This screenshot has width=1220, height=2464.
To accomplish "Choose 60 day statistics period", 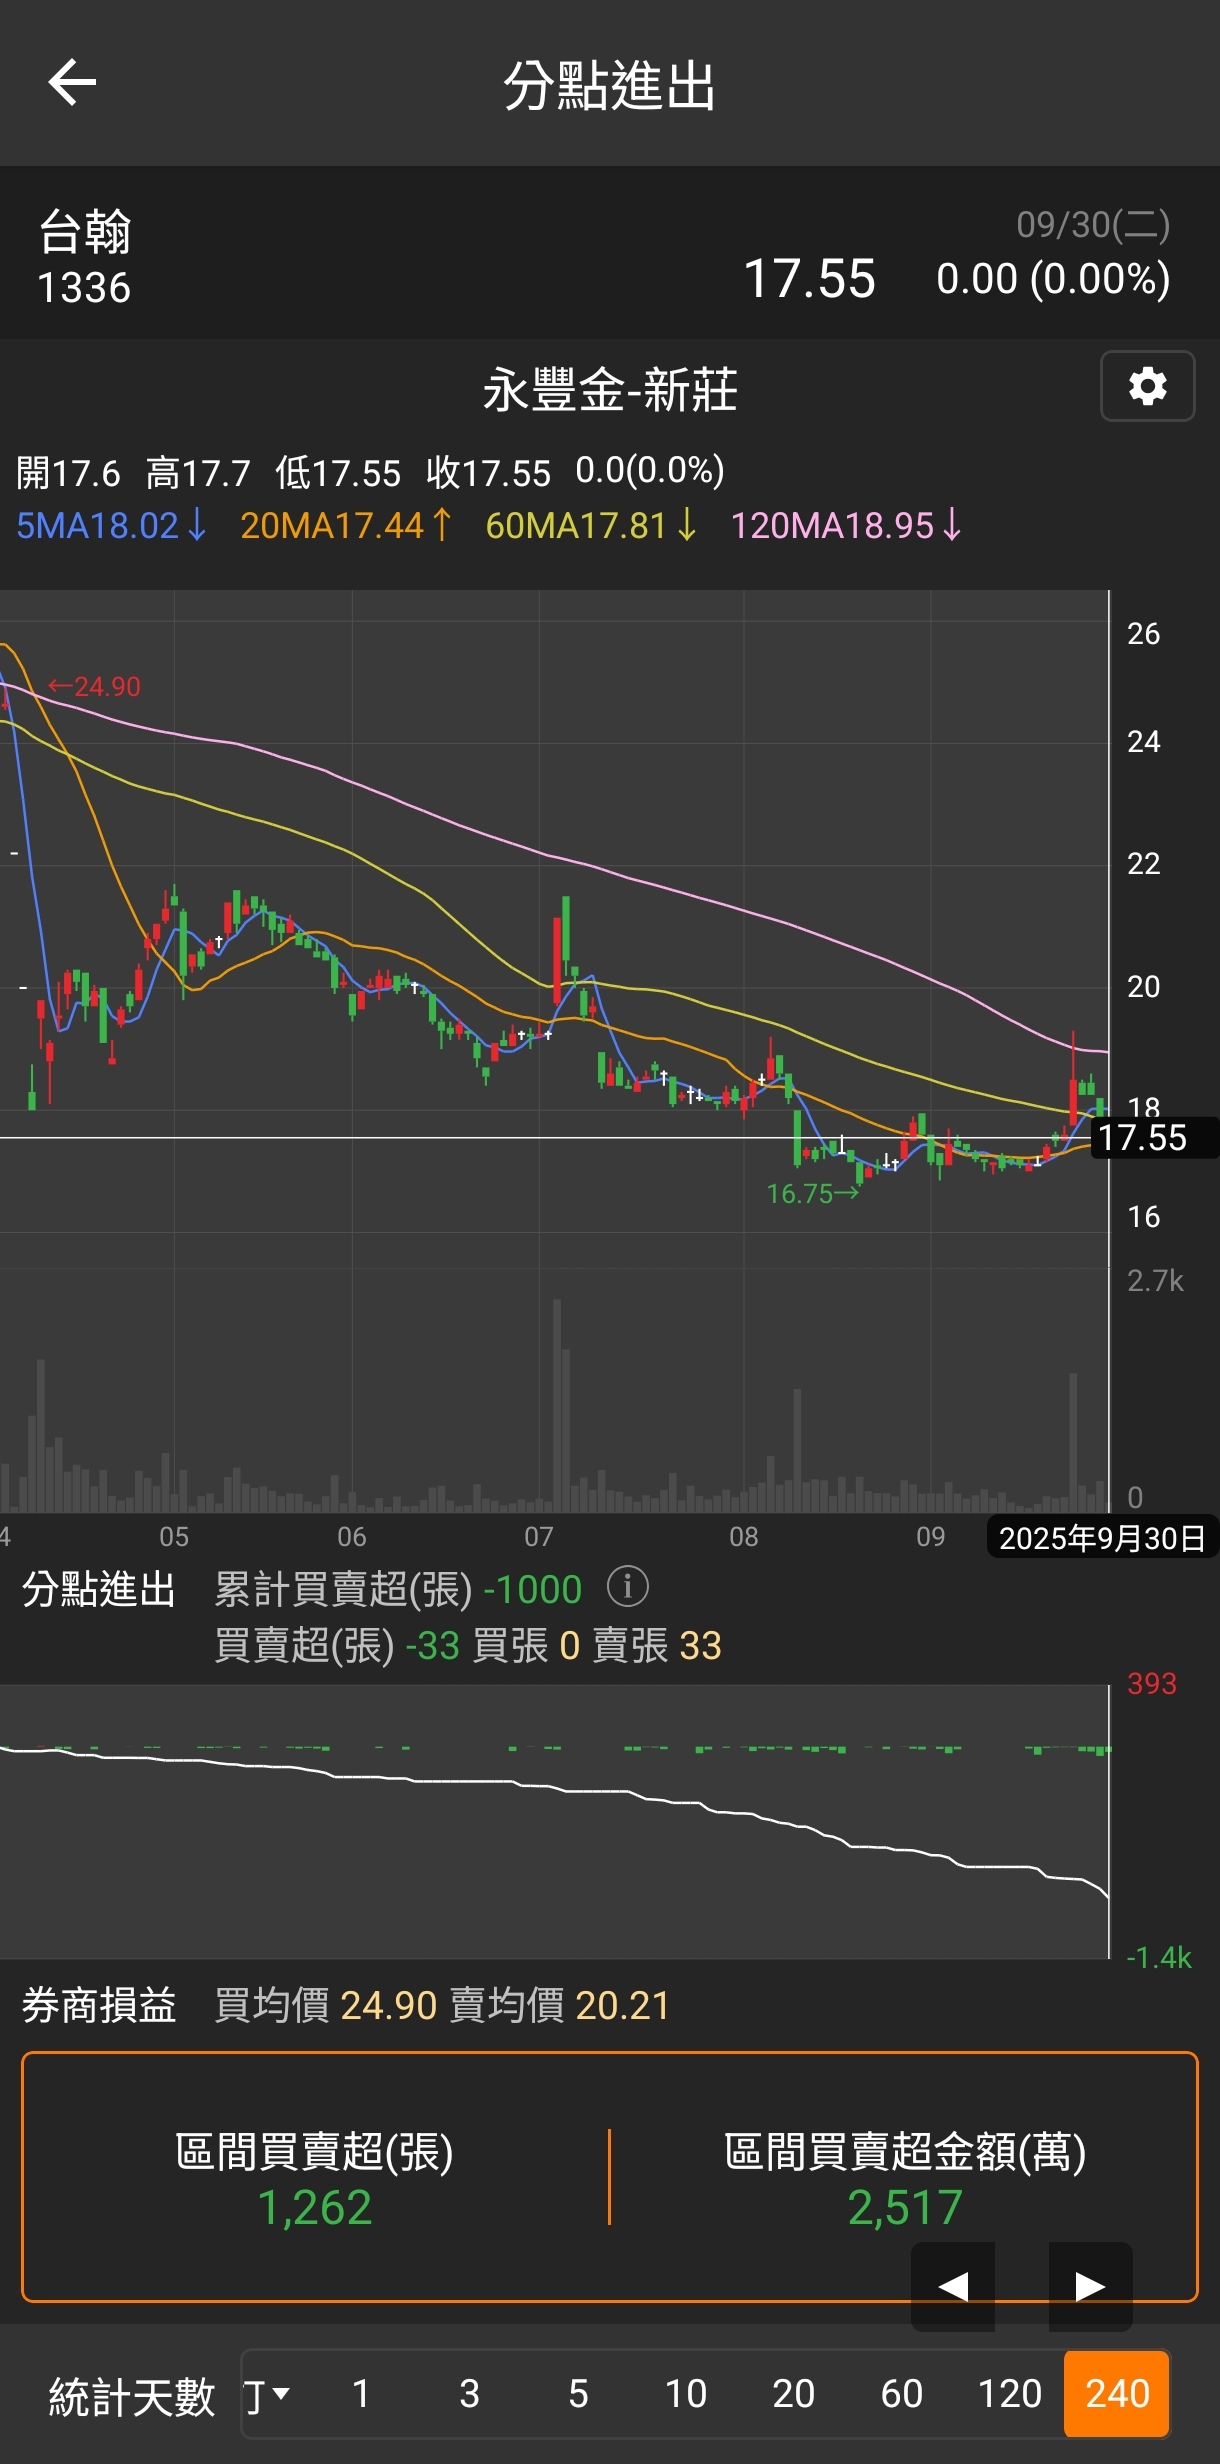I will [901, 2395].
